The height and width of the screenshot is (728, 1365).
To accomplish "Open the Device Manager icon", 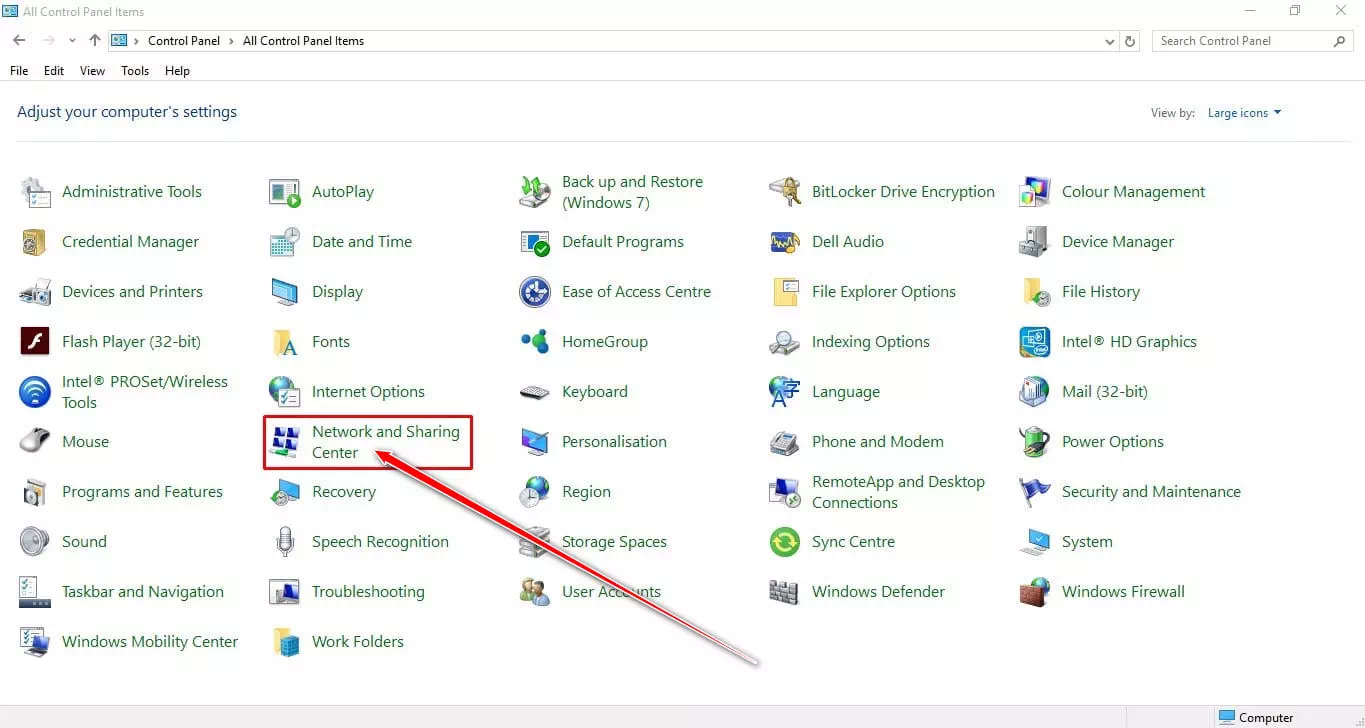I will coord(1035,242).
